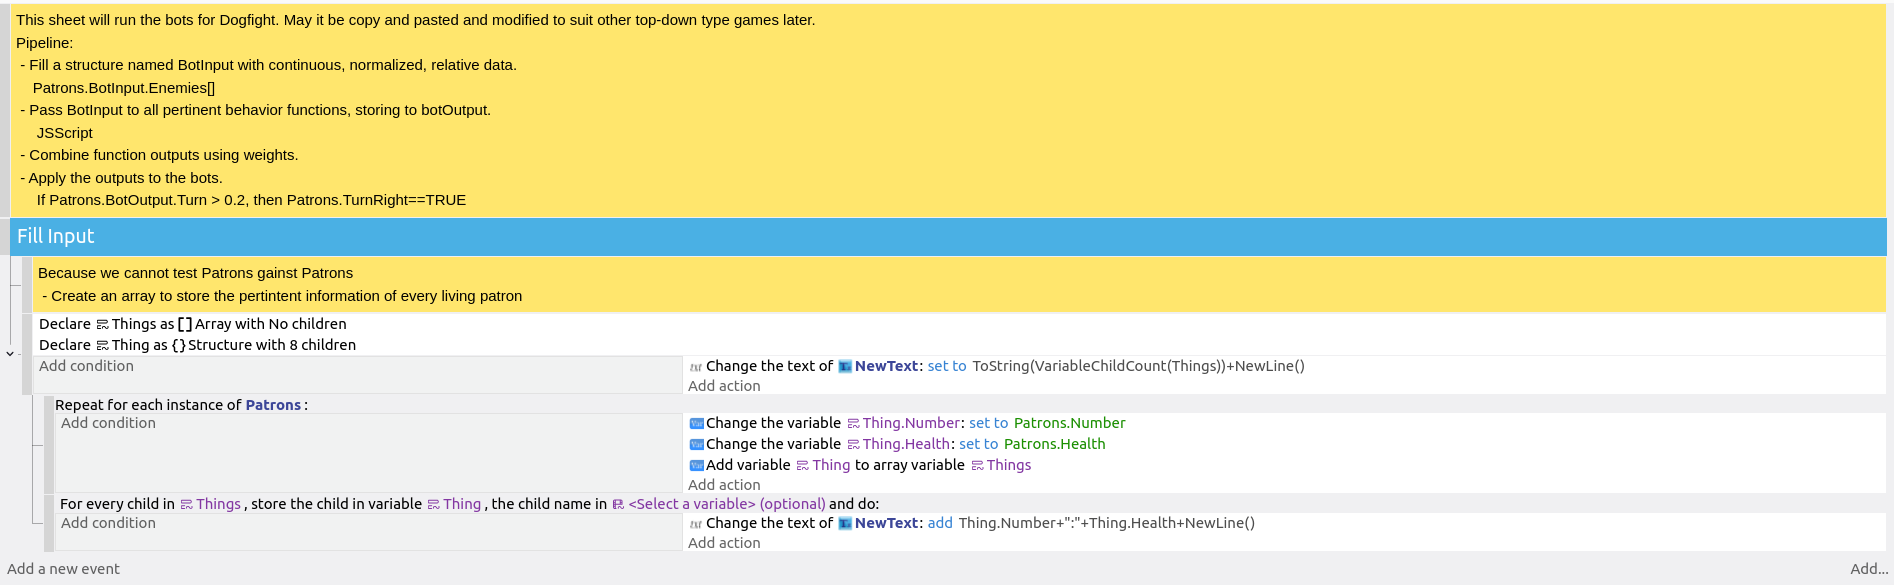Click the NewText object icon in the ToString action
1894x585 pixels.
pos(845,367)
